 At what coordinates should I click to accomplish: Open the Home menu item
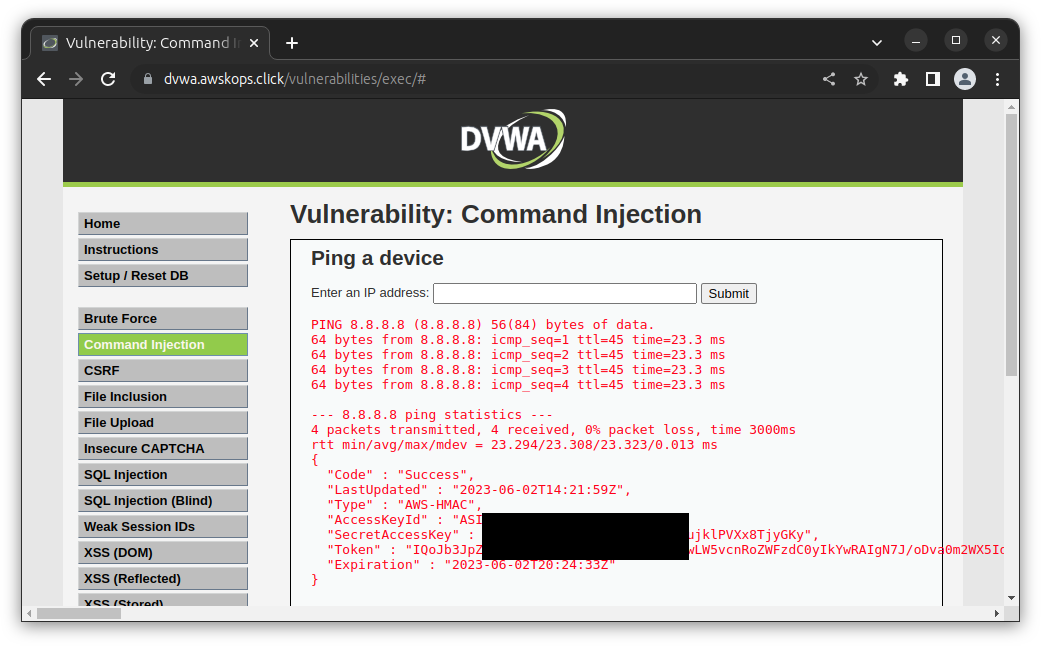pyautogui.click(x=163, y=224)
